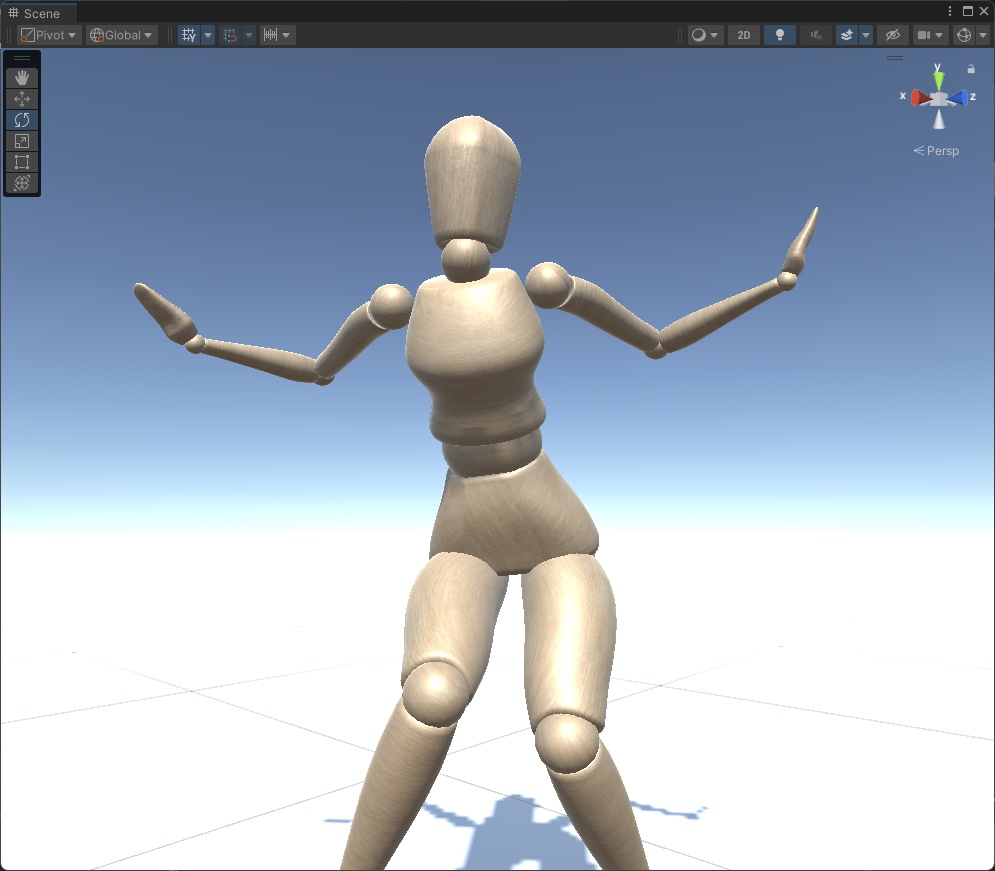
Task: Toggle scene lighting
Action: pyautogui.click(x=780, y=35)
